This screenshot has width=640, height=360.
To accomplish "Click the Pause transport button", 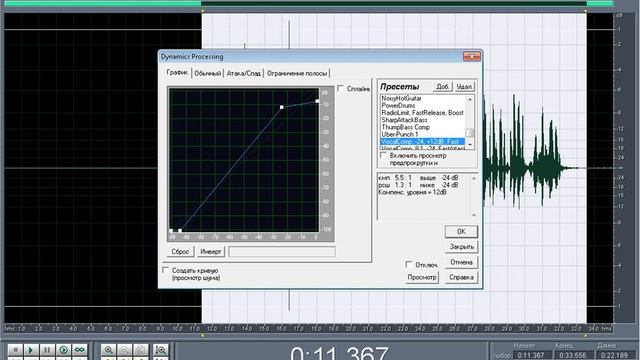I will [x=47, y=350].
